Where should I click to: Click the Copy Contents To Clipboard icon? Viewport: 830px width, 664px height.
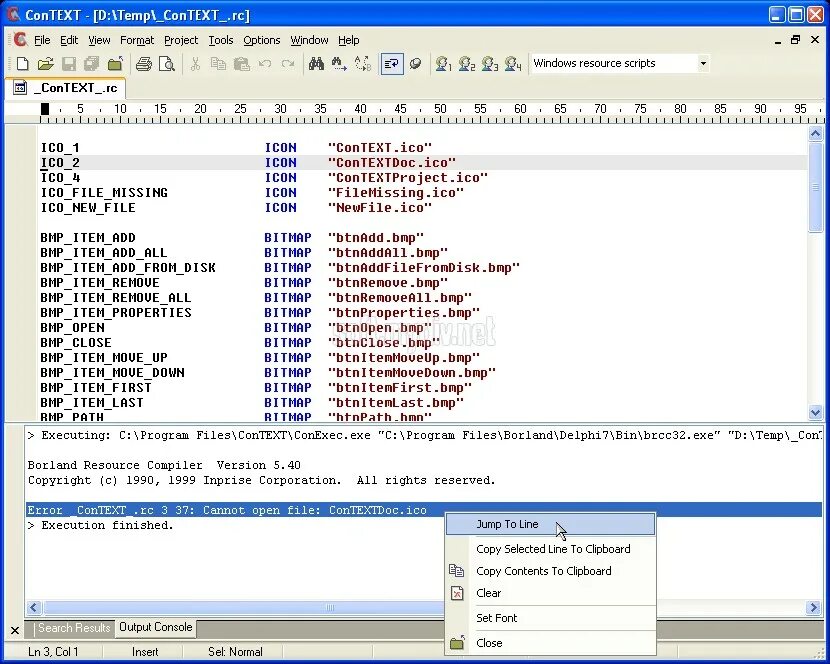tap(456, 570)
